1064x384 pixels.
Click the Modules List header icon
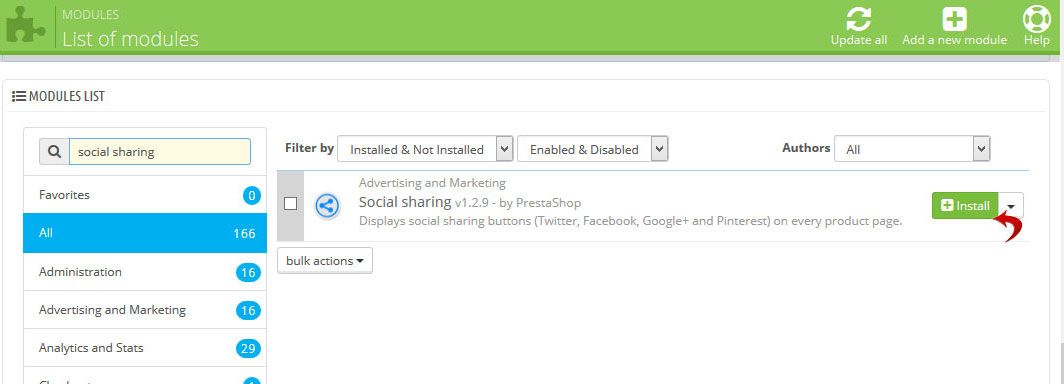[x=19, y=96]
